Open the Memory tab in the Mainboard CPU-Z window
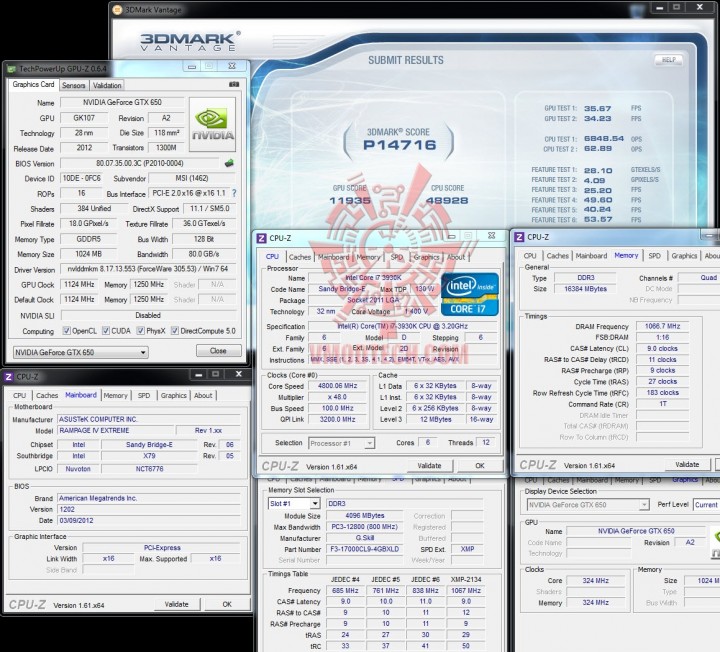 click(115, 395)
